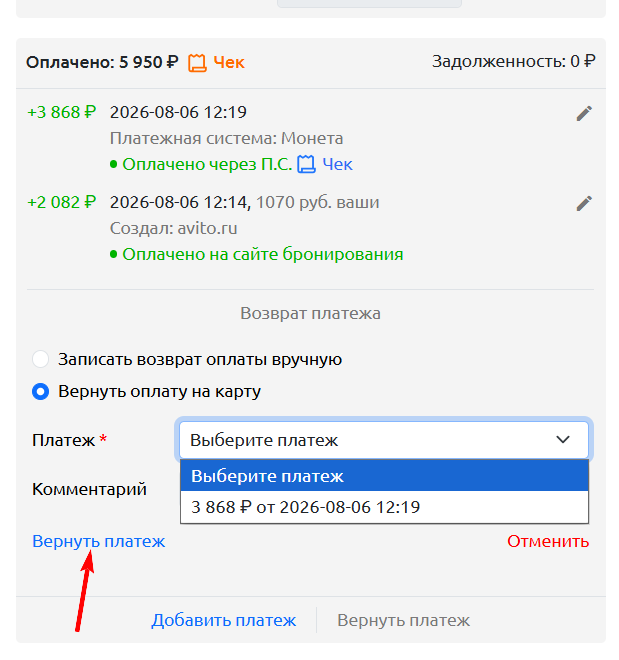Image resolution: width=619 pixels, height=660 pixels.
Task: Select 'Вернуть оплату на карту' radio button
Action: [x=40, y=391]
